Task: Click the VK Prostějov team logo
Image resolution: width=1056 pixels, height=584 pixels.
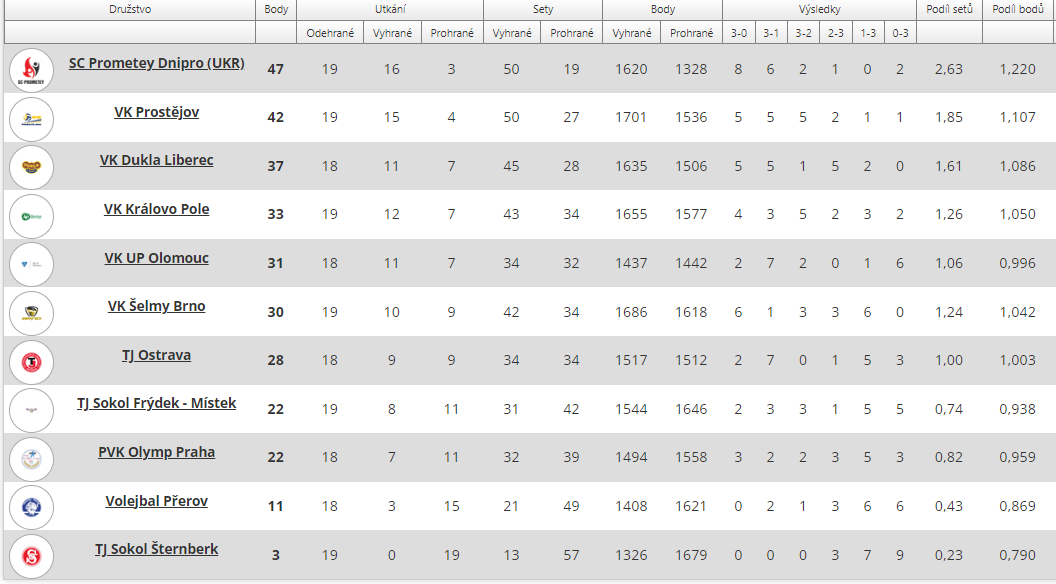Action: click(32, 119)
